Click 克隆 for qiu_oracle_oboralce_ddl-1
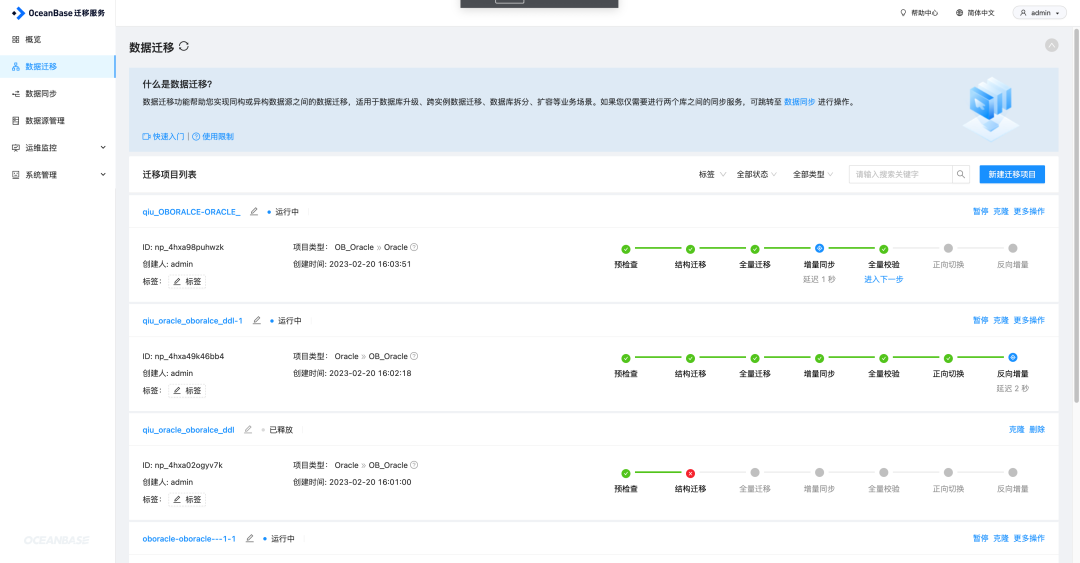 point(1001,320)
